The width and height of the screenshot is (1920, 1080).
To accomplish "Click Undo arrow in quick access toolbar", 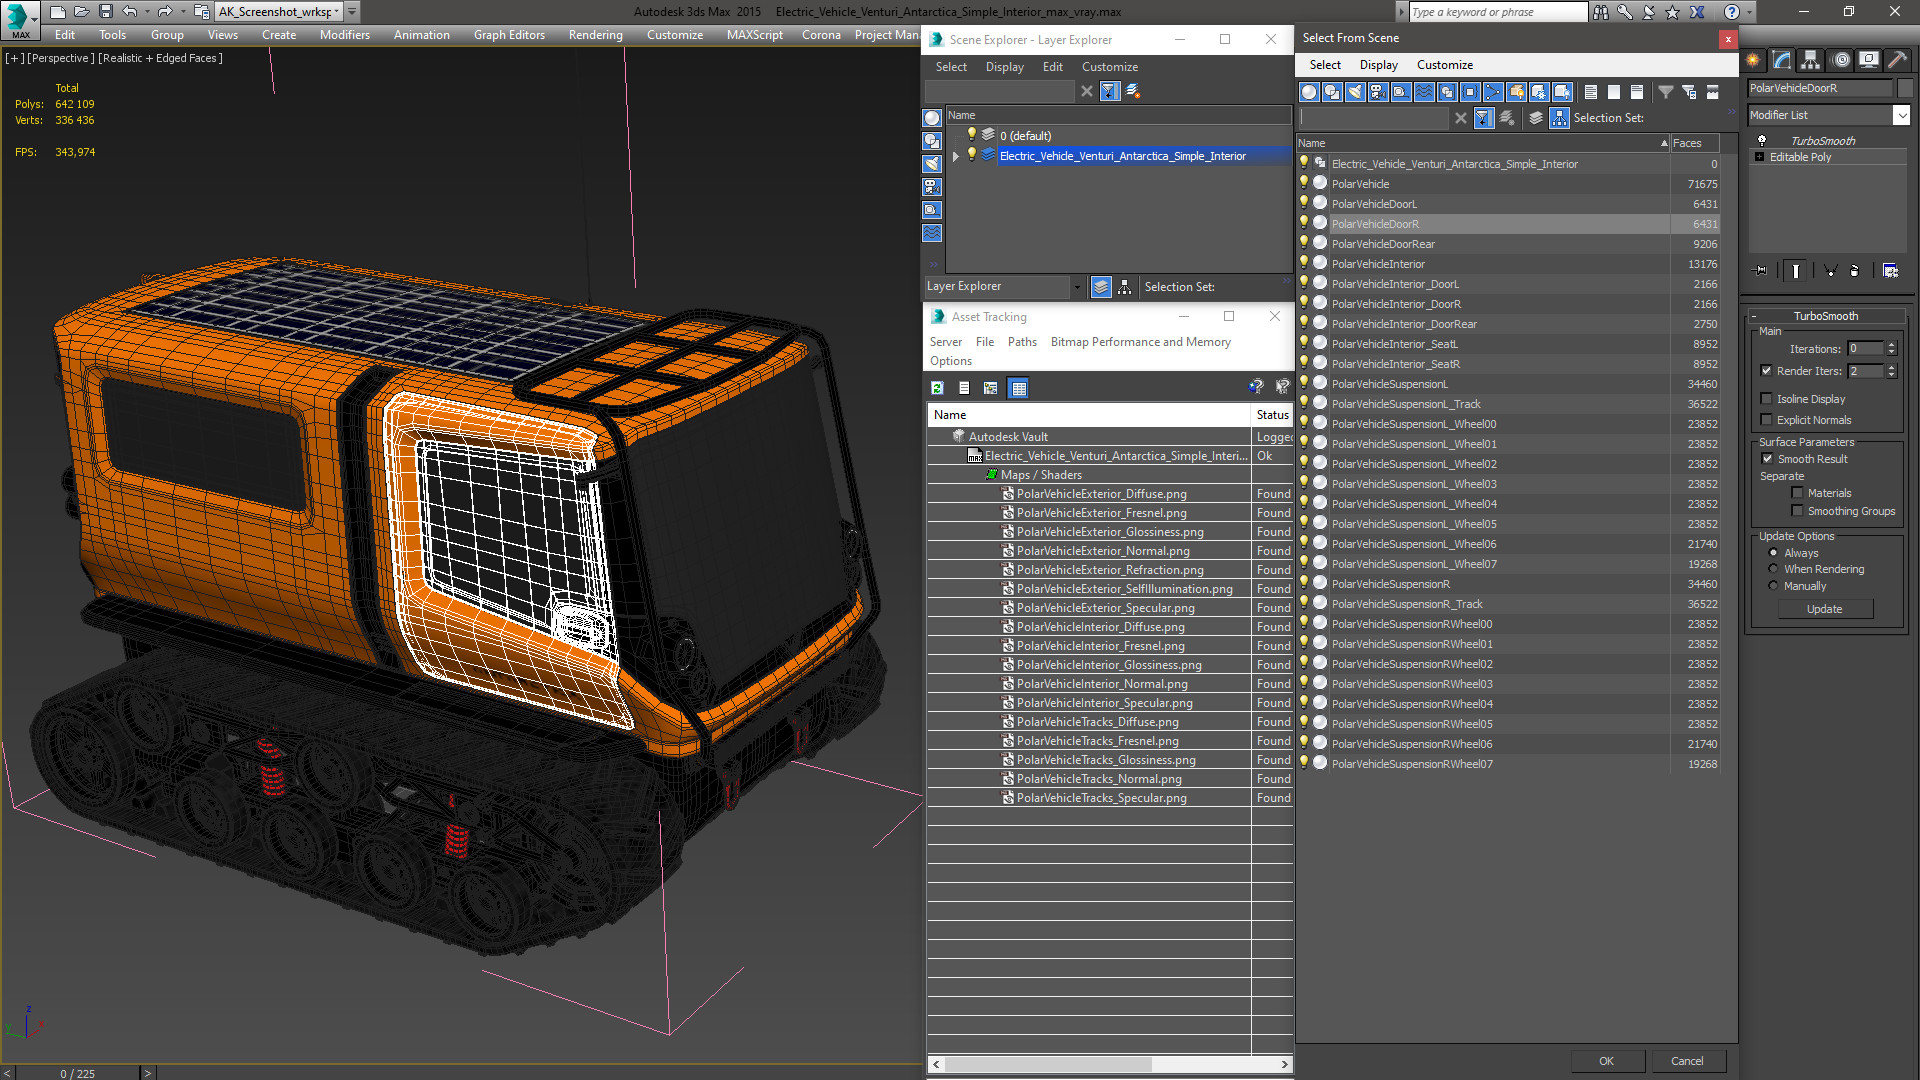I will pos(129,12).
